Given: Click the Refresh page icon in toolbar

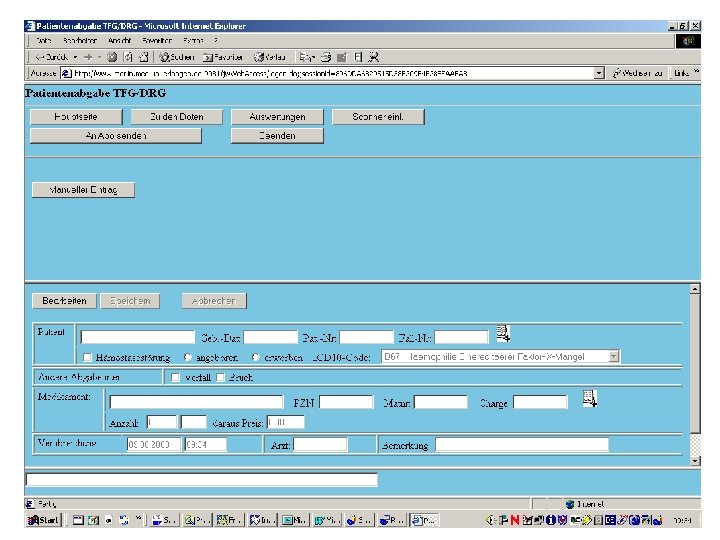Looking at the screenshot, I should pyautogui.click(x=128, y=57).
